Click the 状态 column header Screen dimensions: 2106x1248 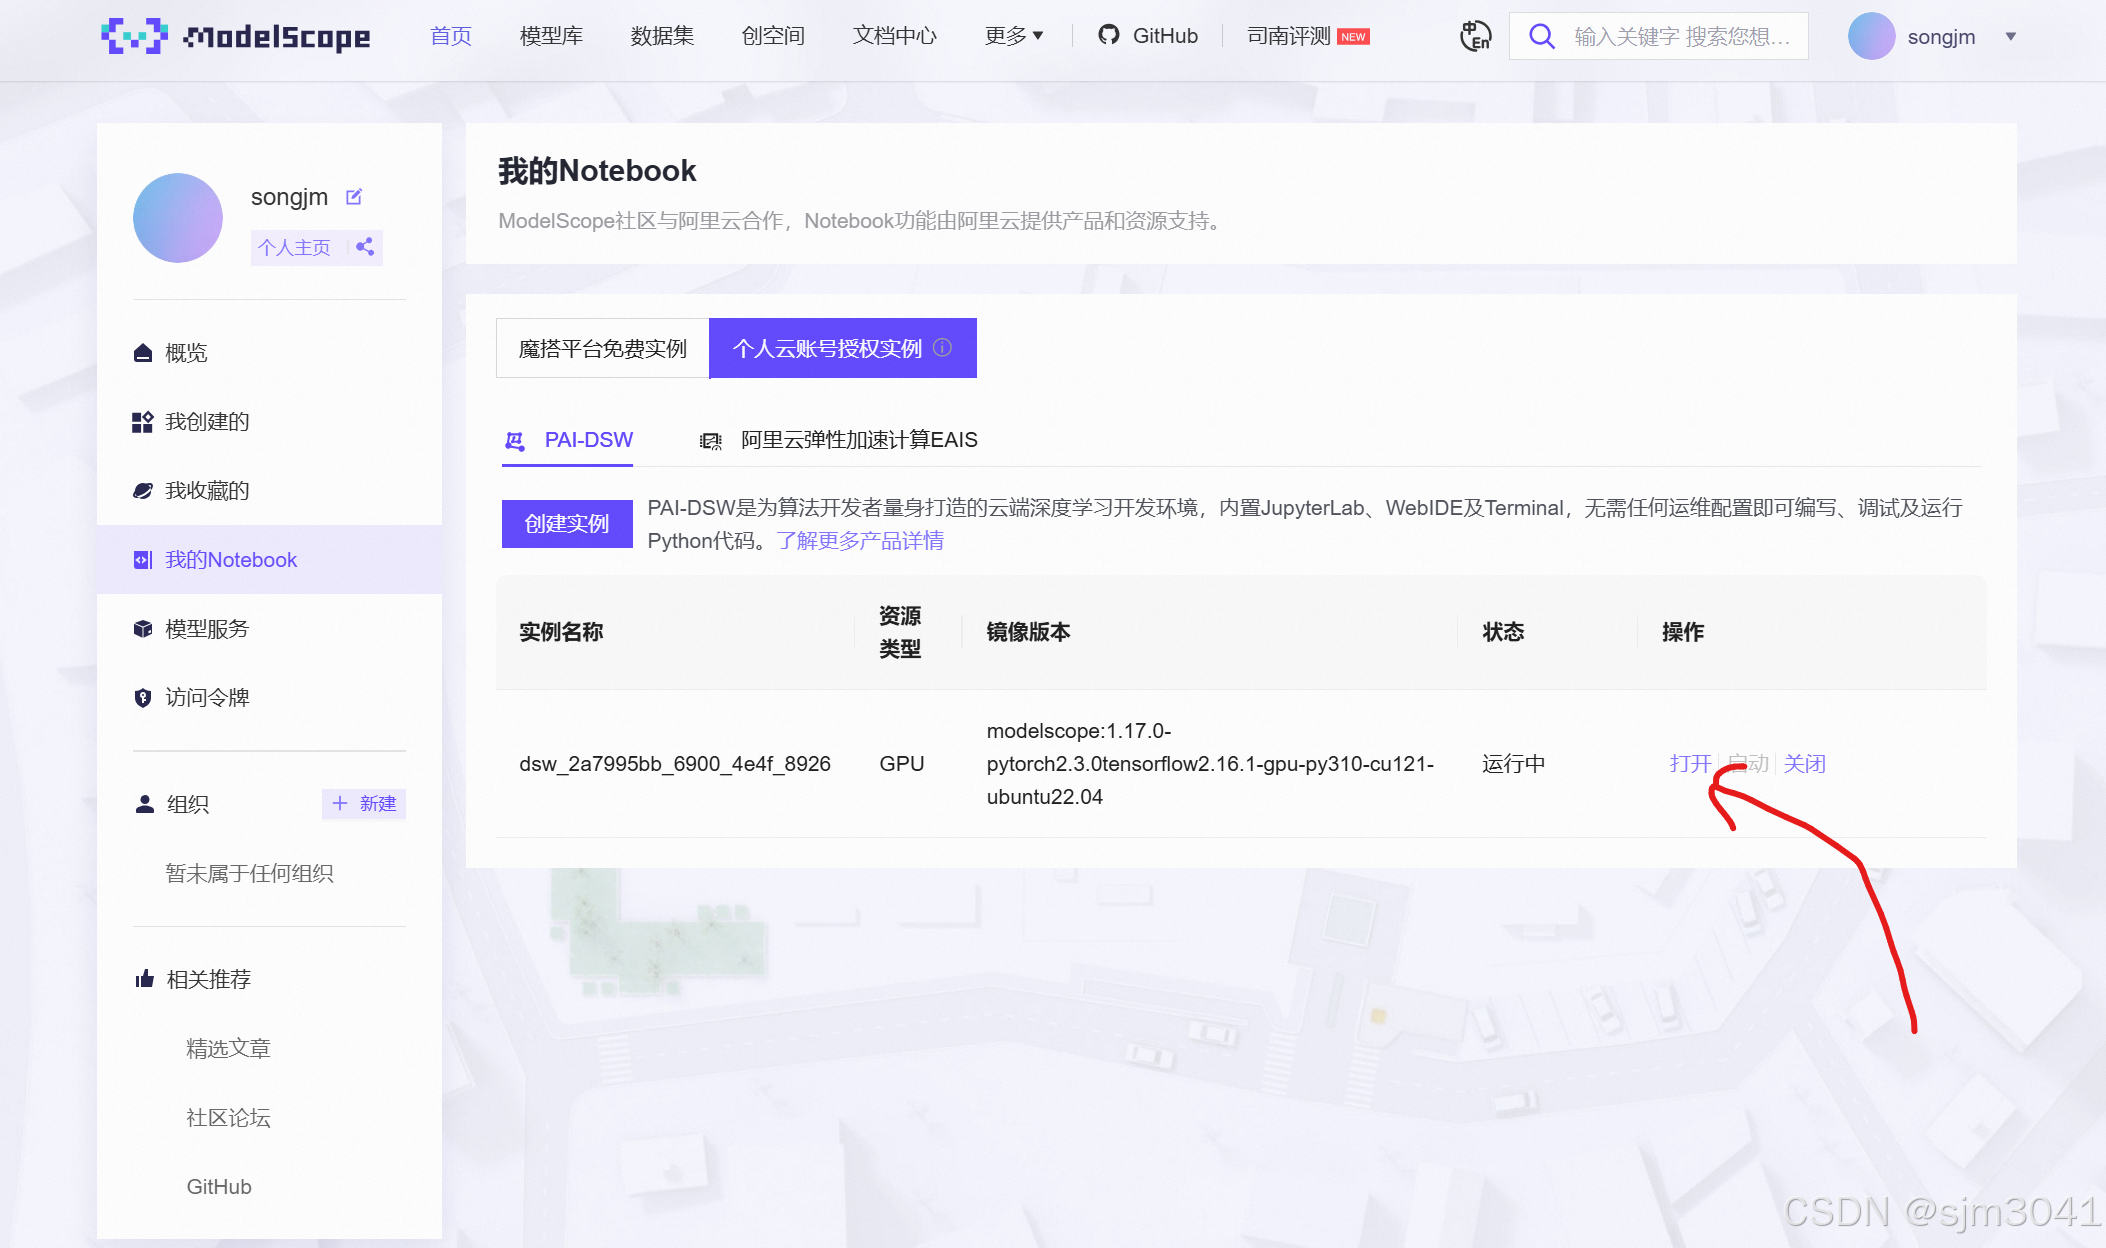point(1504,632)
